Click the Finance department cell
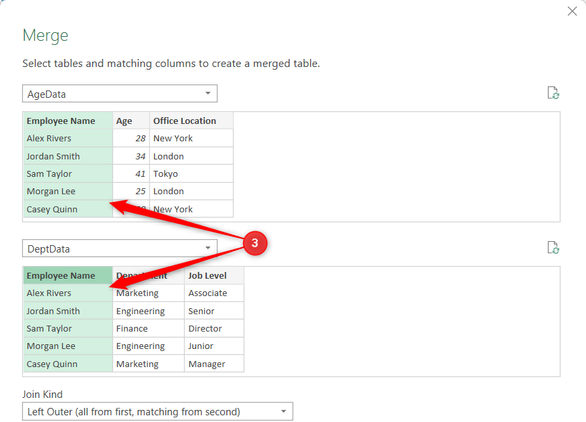 148,329
